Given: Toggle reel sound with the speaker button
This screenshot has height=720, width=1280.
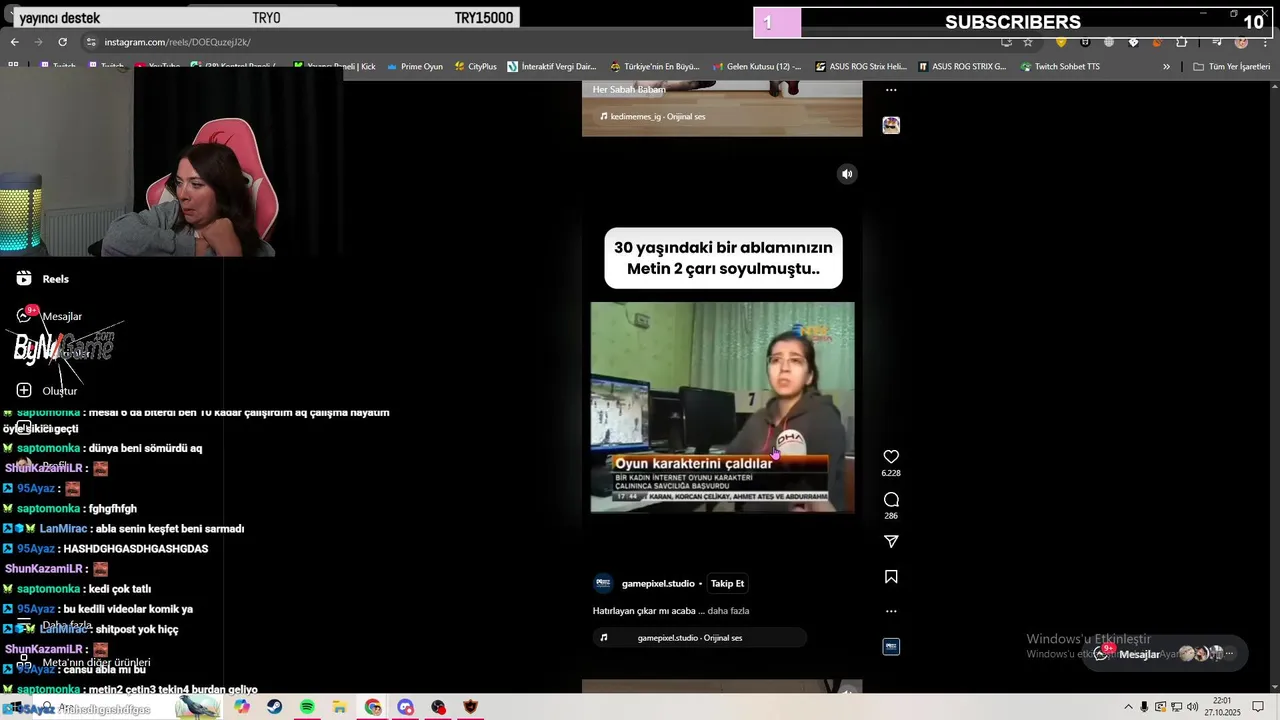Looking at the screenshot, I should [847, 174].
